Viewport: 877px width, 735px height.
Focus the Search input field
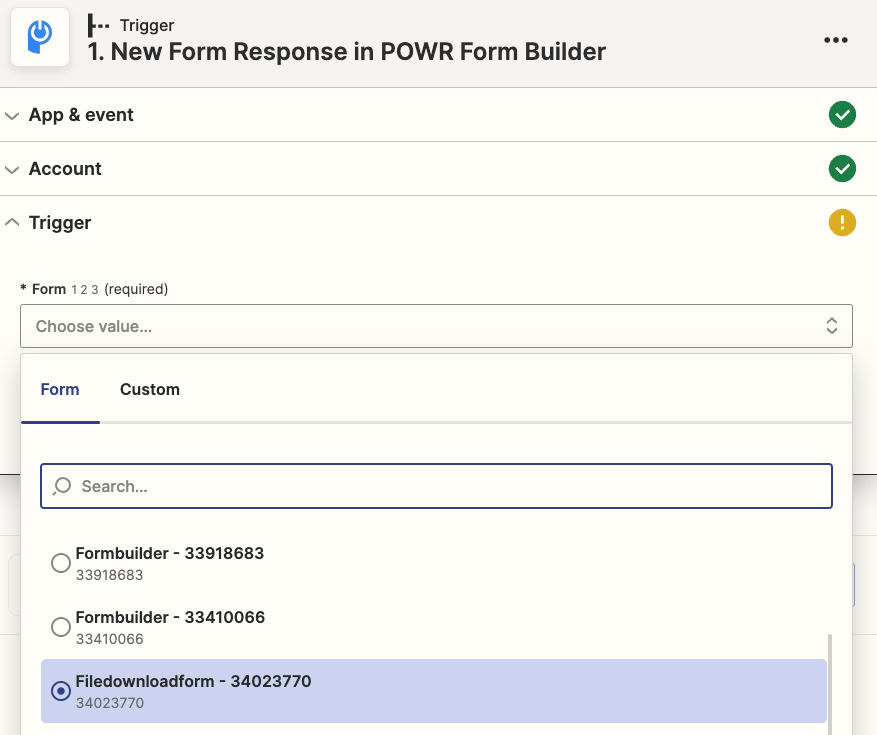tap(436, 486)
